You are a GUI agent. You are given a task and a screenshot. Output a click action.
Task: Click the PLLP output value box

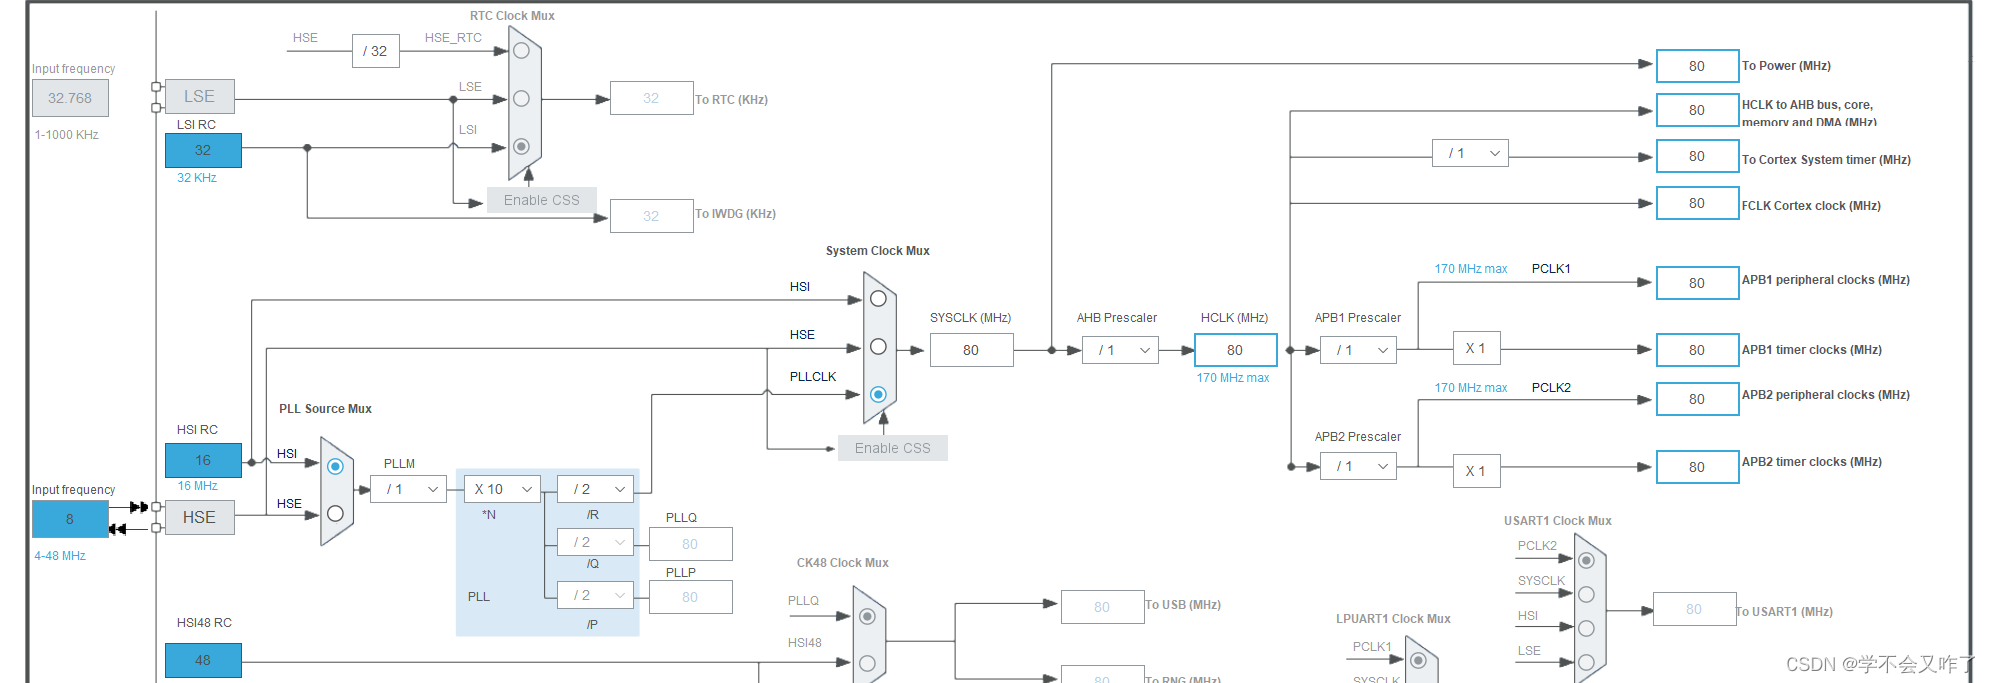(x=691, y=597)
